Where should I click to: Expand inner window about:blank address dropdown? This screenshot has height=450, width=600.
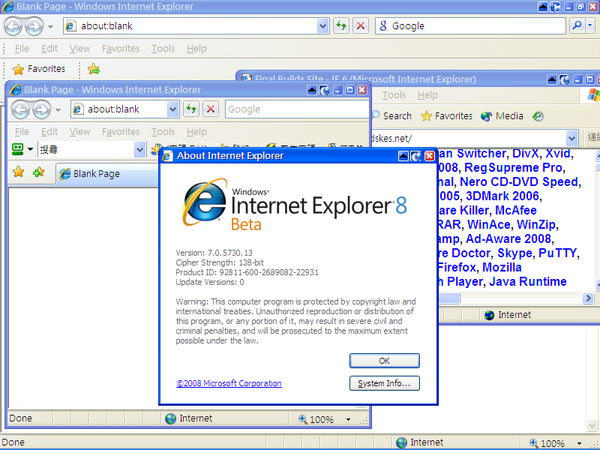[x=173, y=109]
